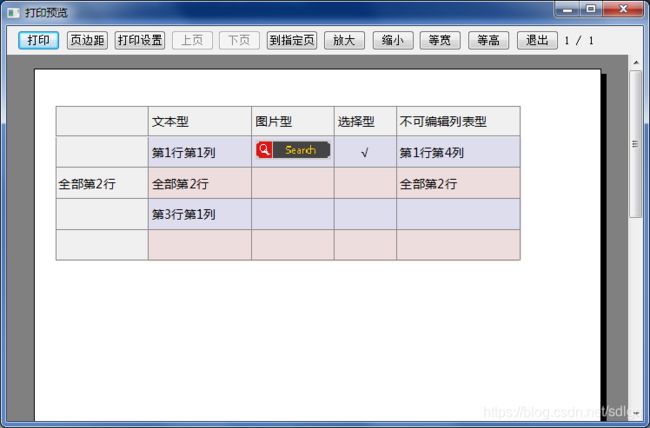Select cell 第1行第4列
Viewport: 650px width, 428px height.
click(x=458, y=152)
